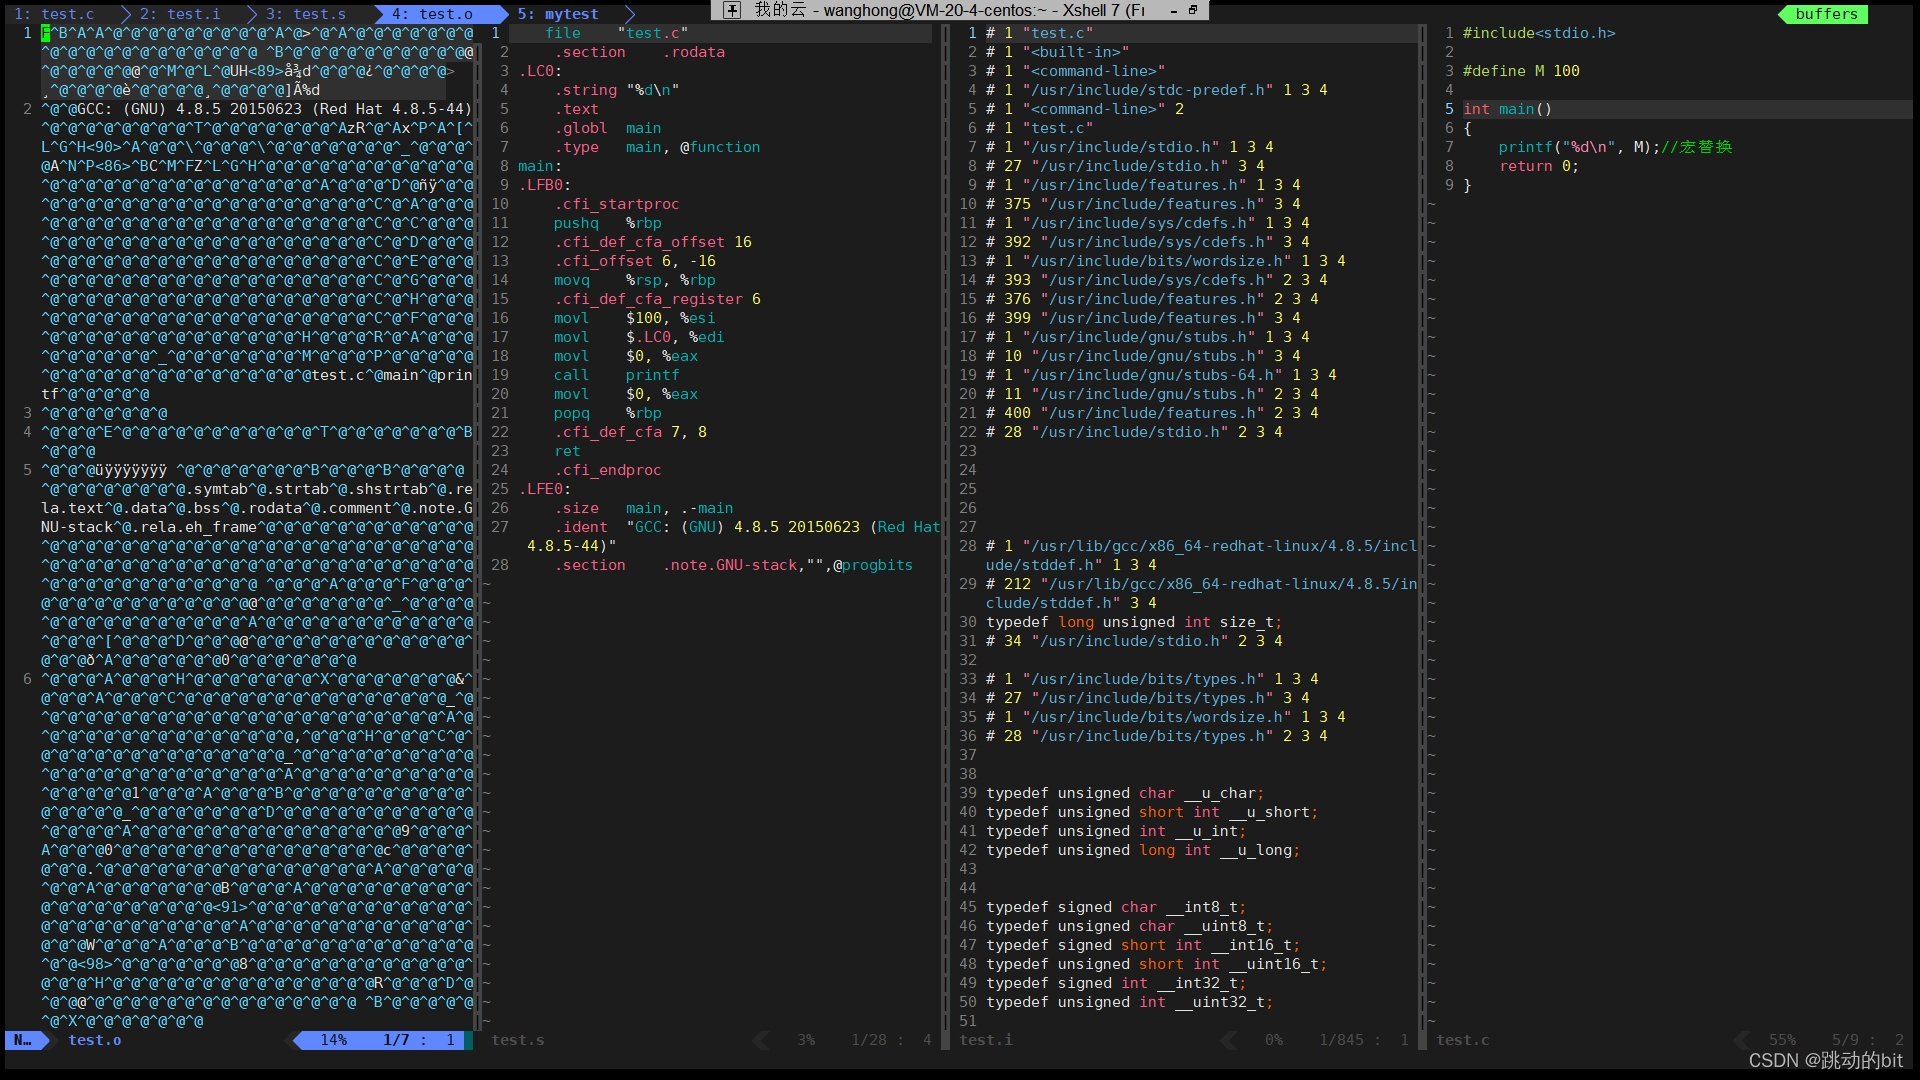Click the test.c status line at bottom right
This screenshot has height=1080, width=1920.
tap(1462, 1040)
